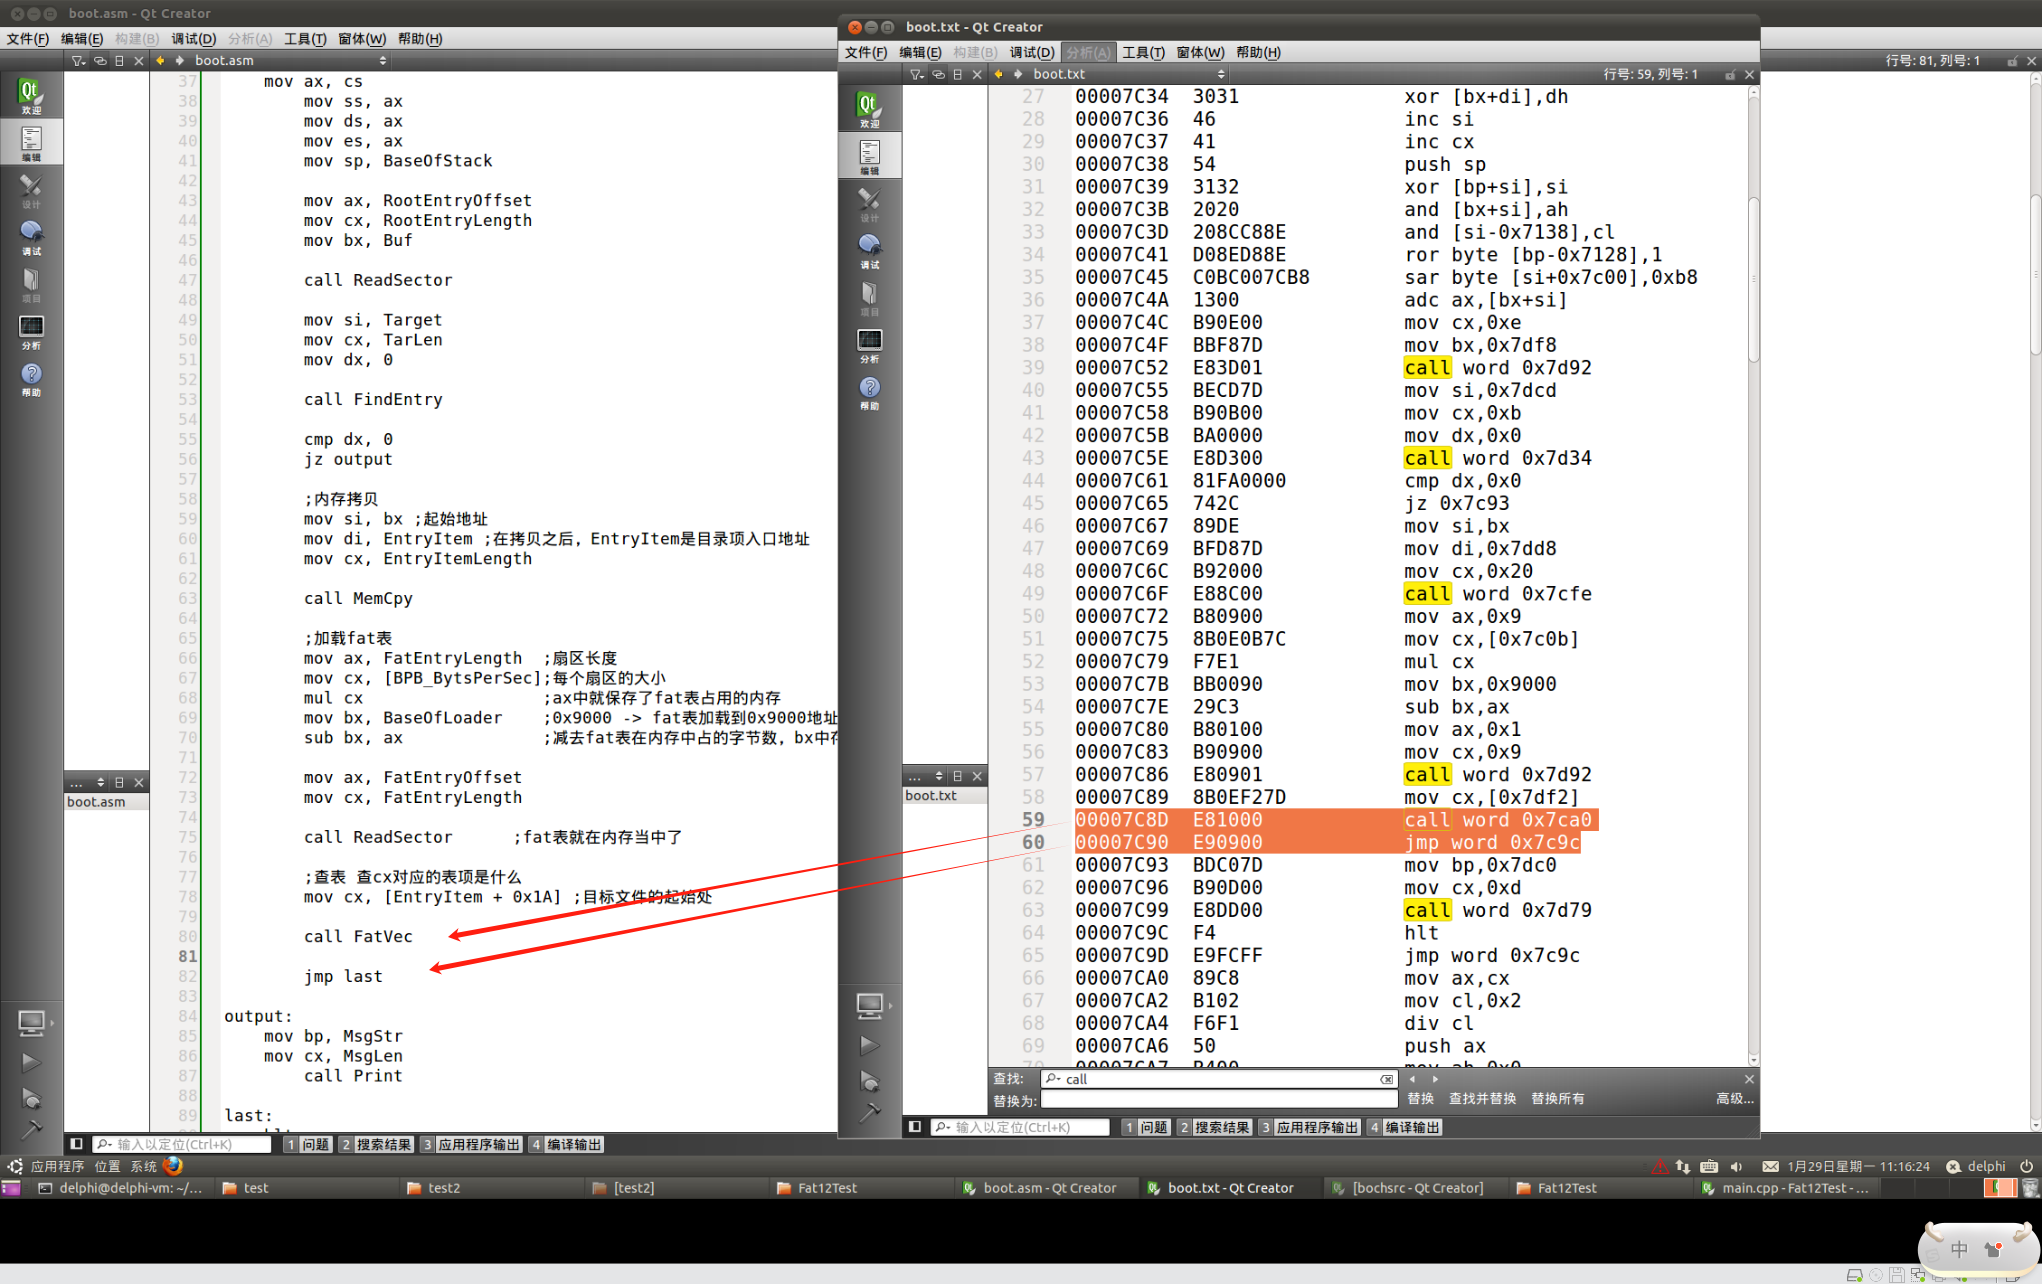This screenshot has height=1284, width=2042.
Task: Click the Run play icon in boot.txt sidebar
Action: [x=869, y=1045]
